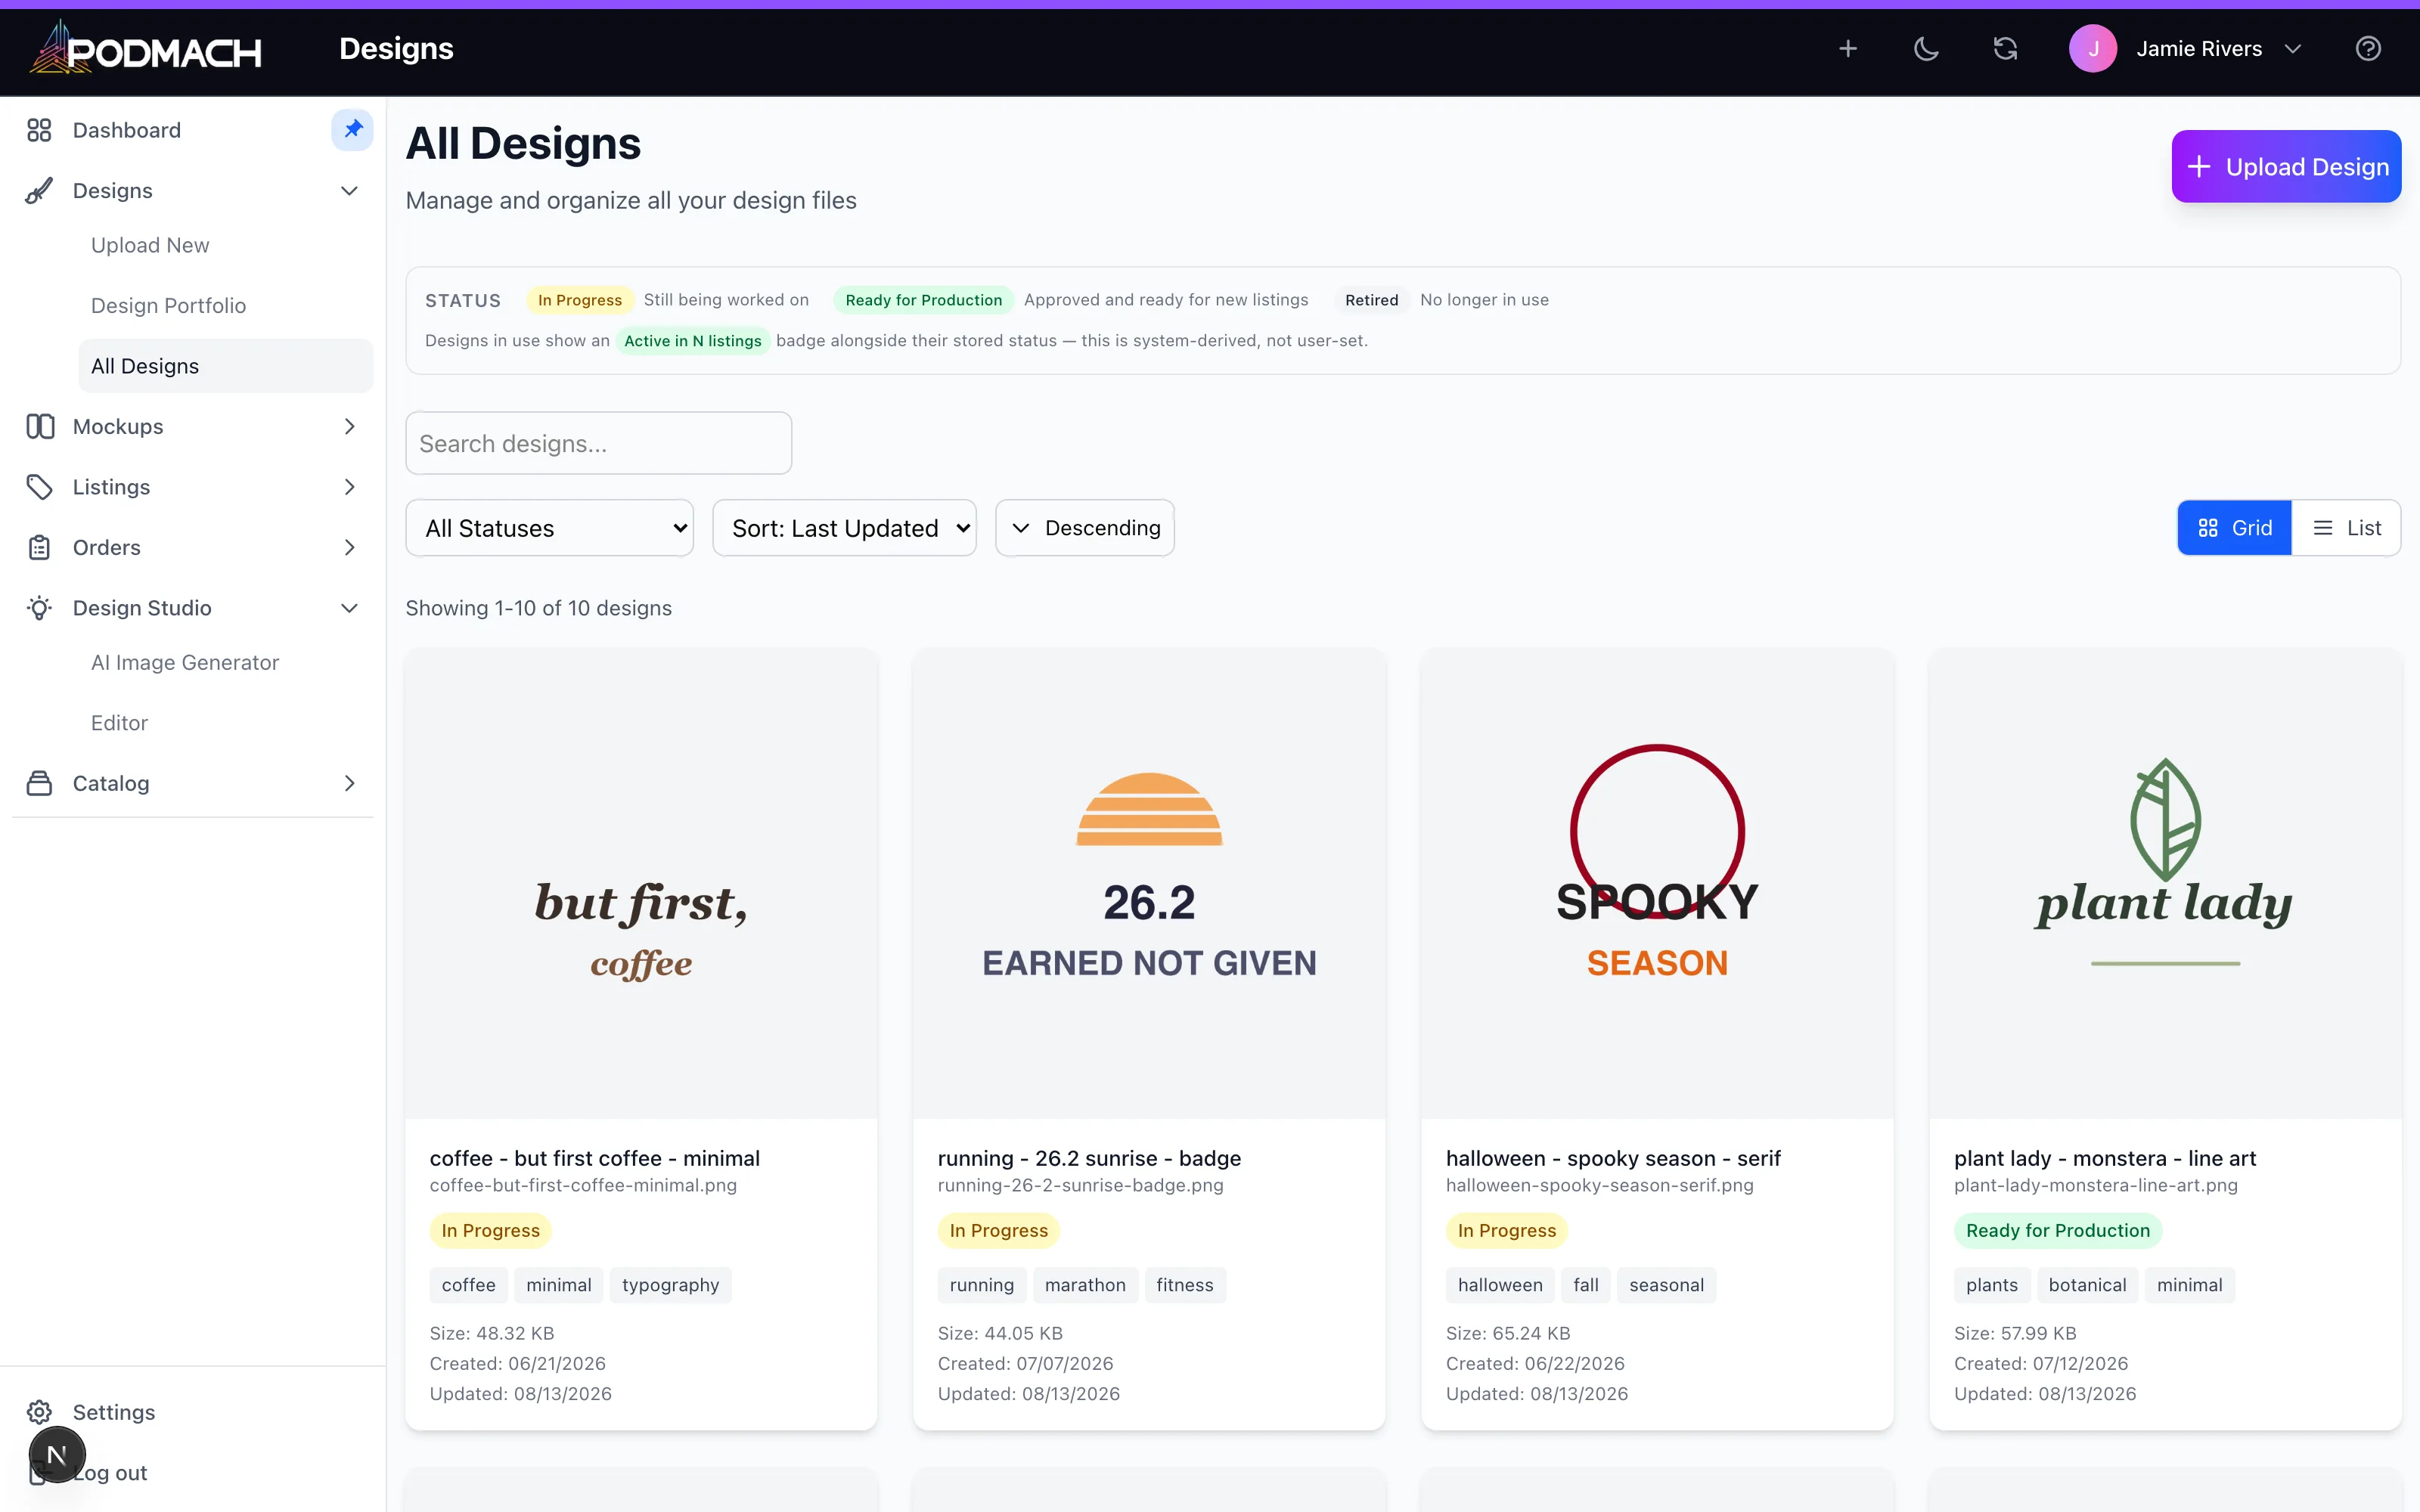Open Settings in the sidebar
Screen dimensions: 2420x1512
click(114, 1412)
